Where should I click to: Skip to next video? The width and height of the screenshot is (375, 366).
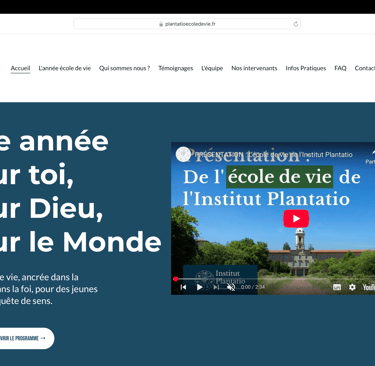click(216, 287)
